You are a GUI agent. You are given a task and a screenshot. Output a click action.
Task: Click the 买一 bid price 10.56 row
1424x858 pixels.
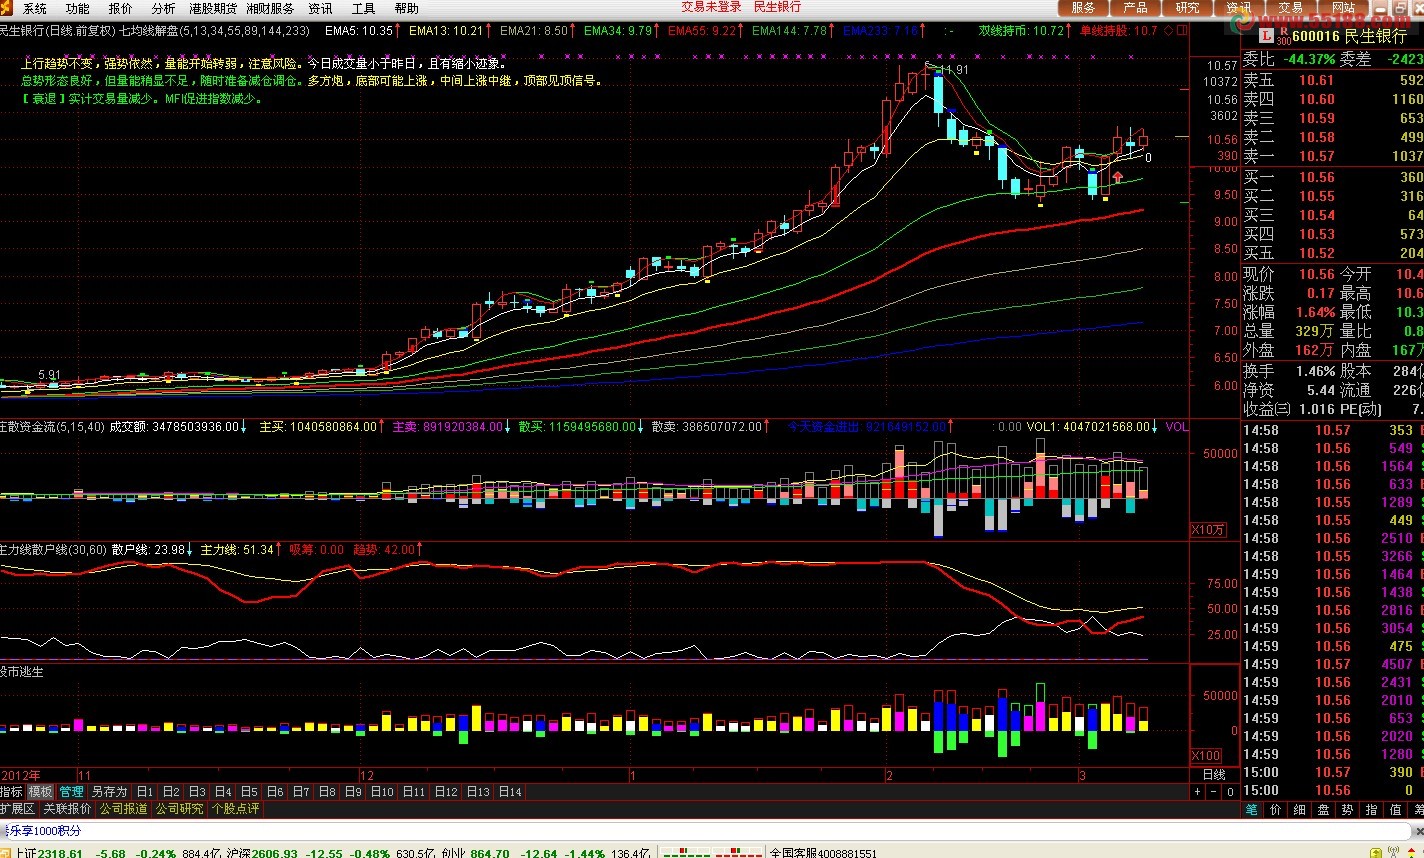[1332, 176]
